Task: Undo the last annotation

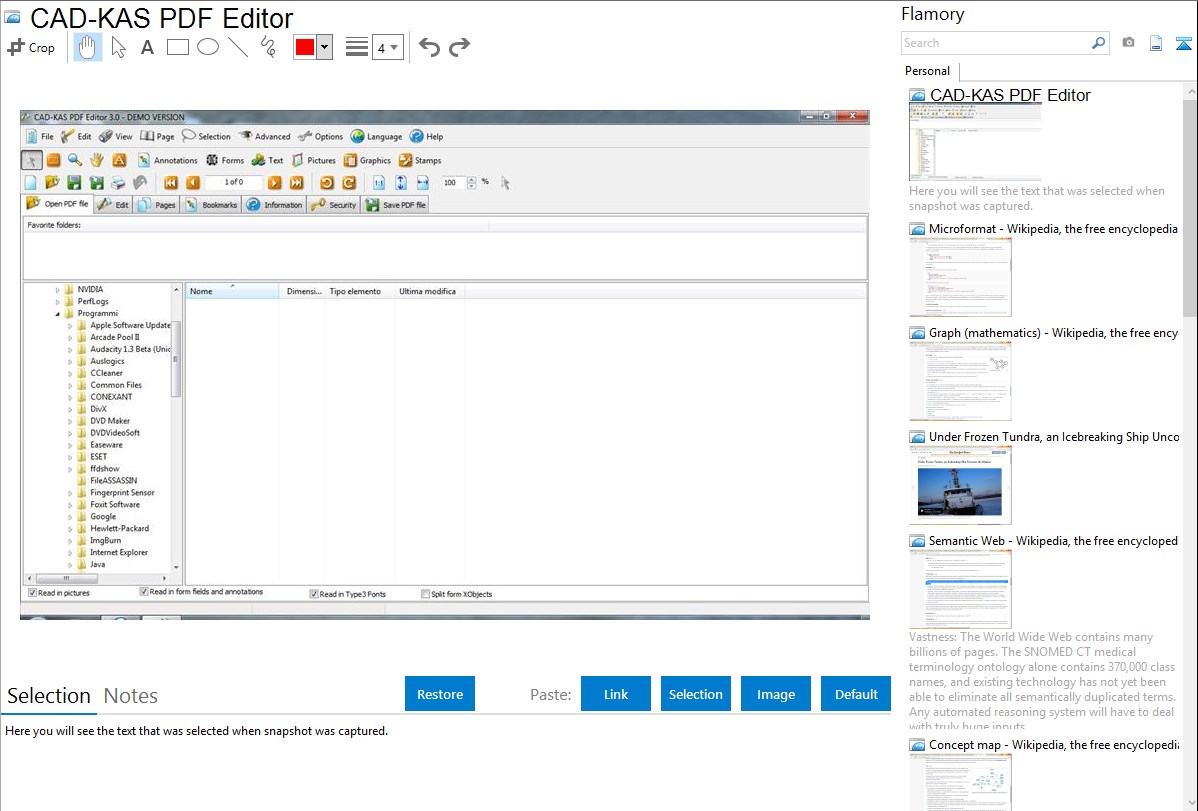Action: [429, 47]
